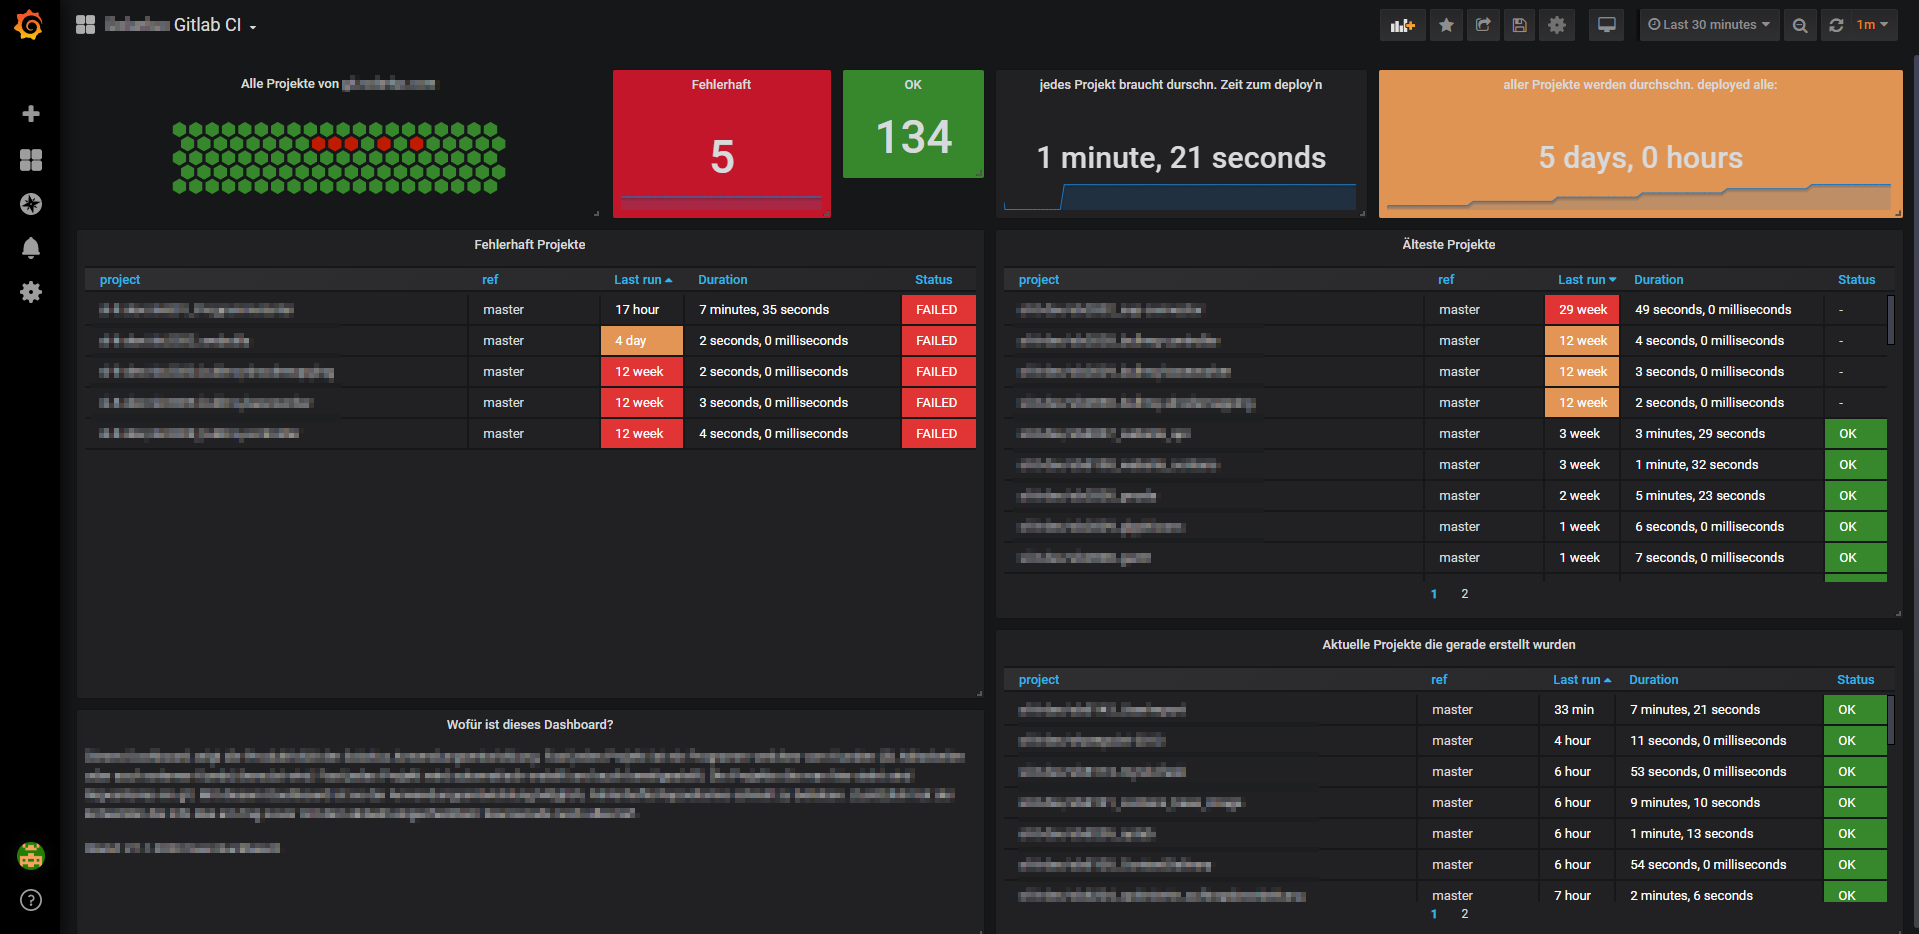The image size is (1919, 934).
Task: Mark the dashboard as favorite with the star
Action: point(1445,24)
